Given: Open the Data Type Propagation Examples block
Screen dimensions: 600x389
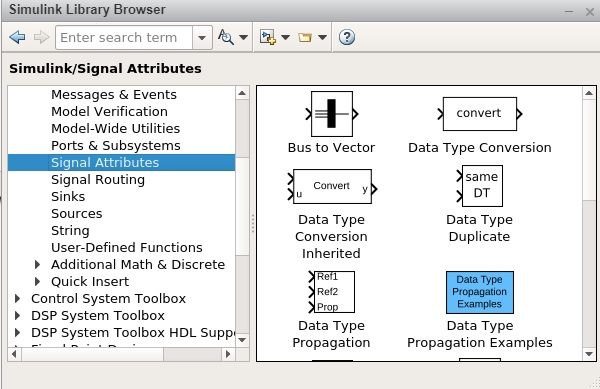Looking at the screenshot, I should pyautogui.click(x=480, y=292).
